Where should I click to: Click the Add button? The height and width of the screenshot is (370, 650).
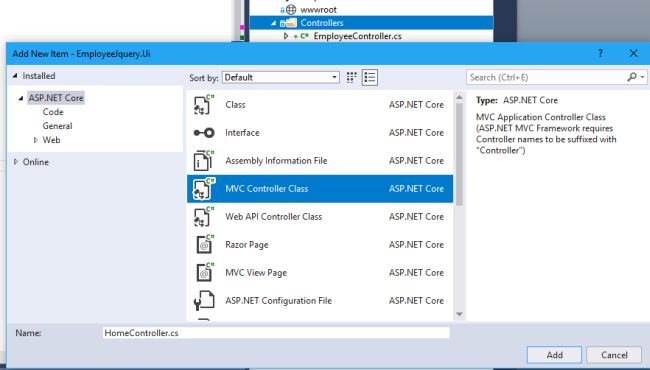[x=554, y=355]
